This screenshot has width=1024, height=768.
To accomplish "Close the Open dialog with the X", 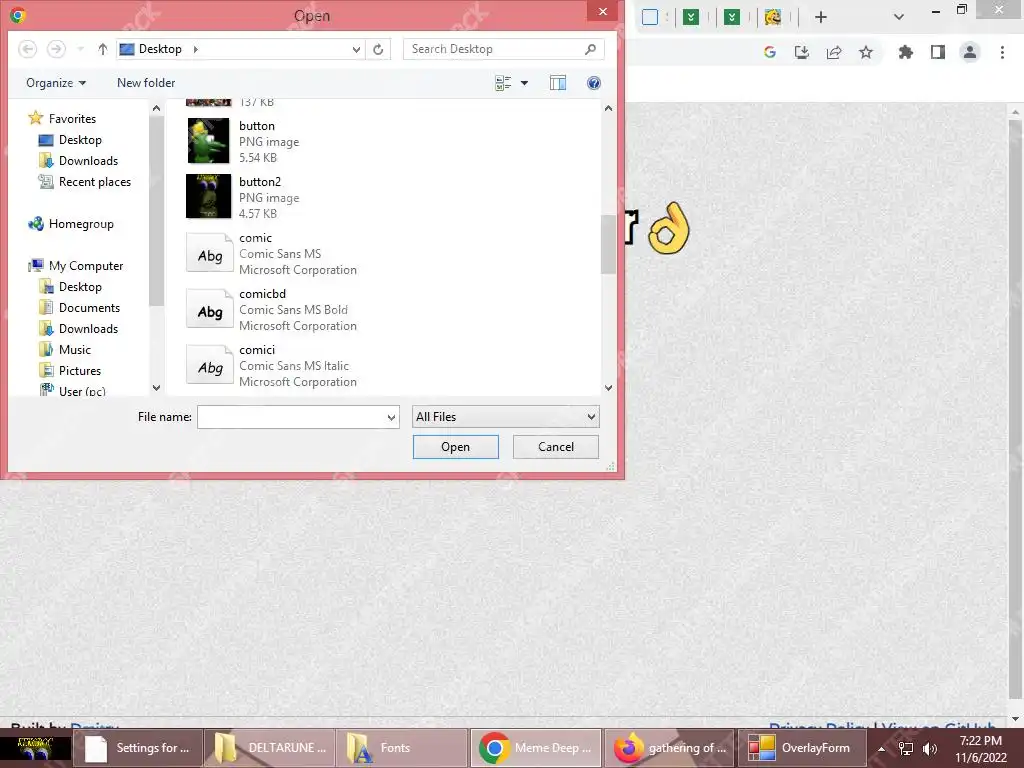I will click(602, 11).
